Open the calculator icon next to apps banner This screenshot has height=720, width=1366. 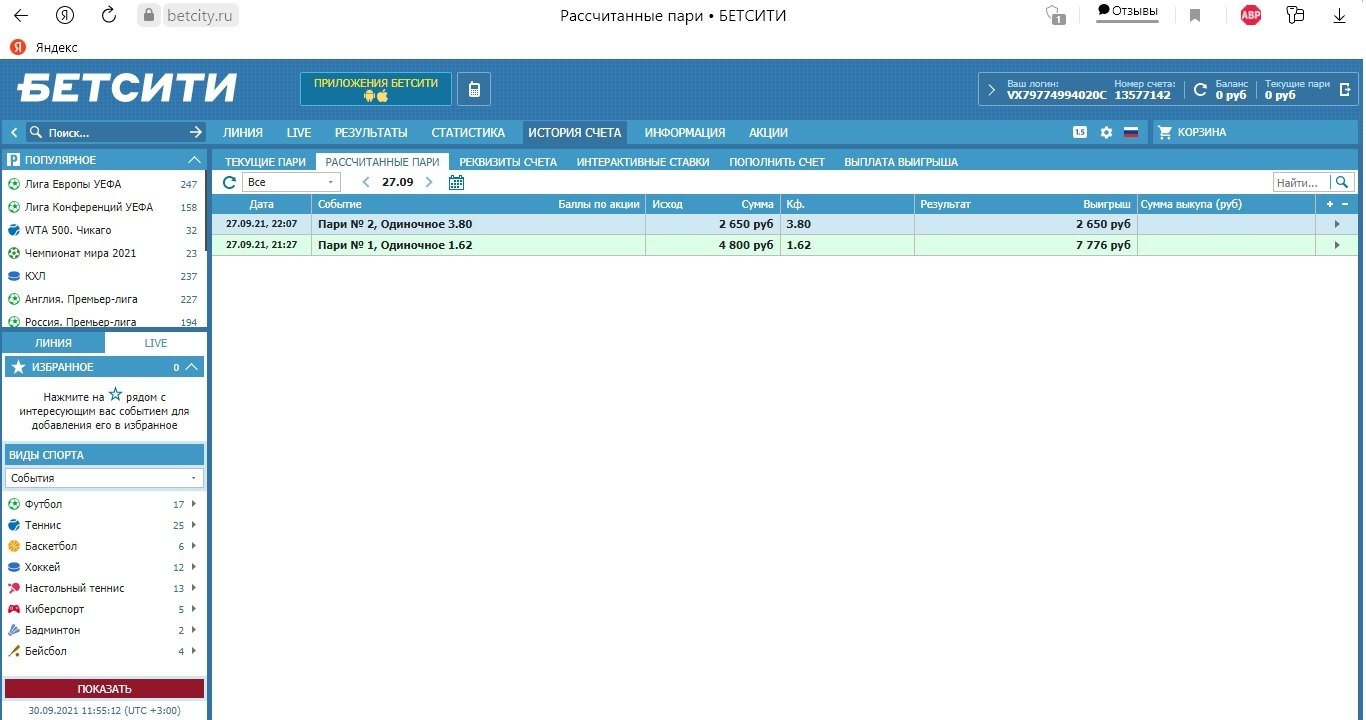pos(474,90)
